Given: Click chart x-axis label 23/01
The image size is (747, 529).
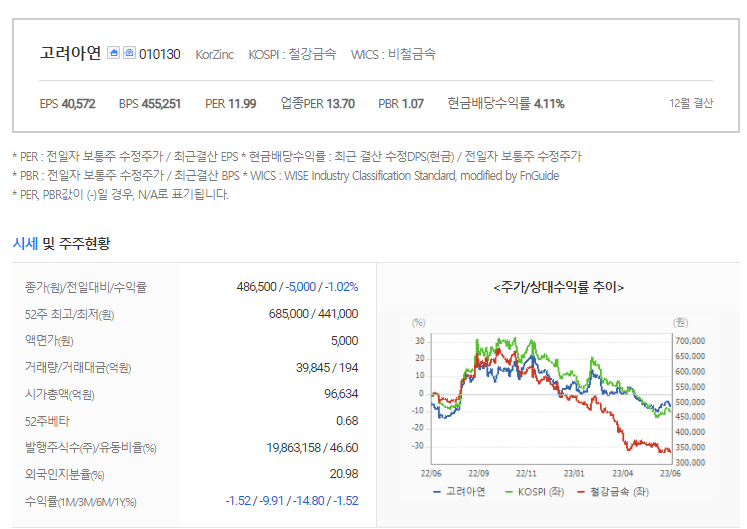Looking at the screenshot, I should coord(574,473).
